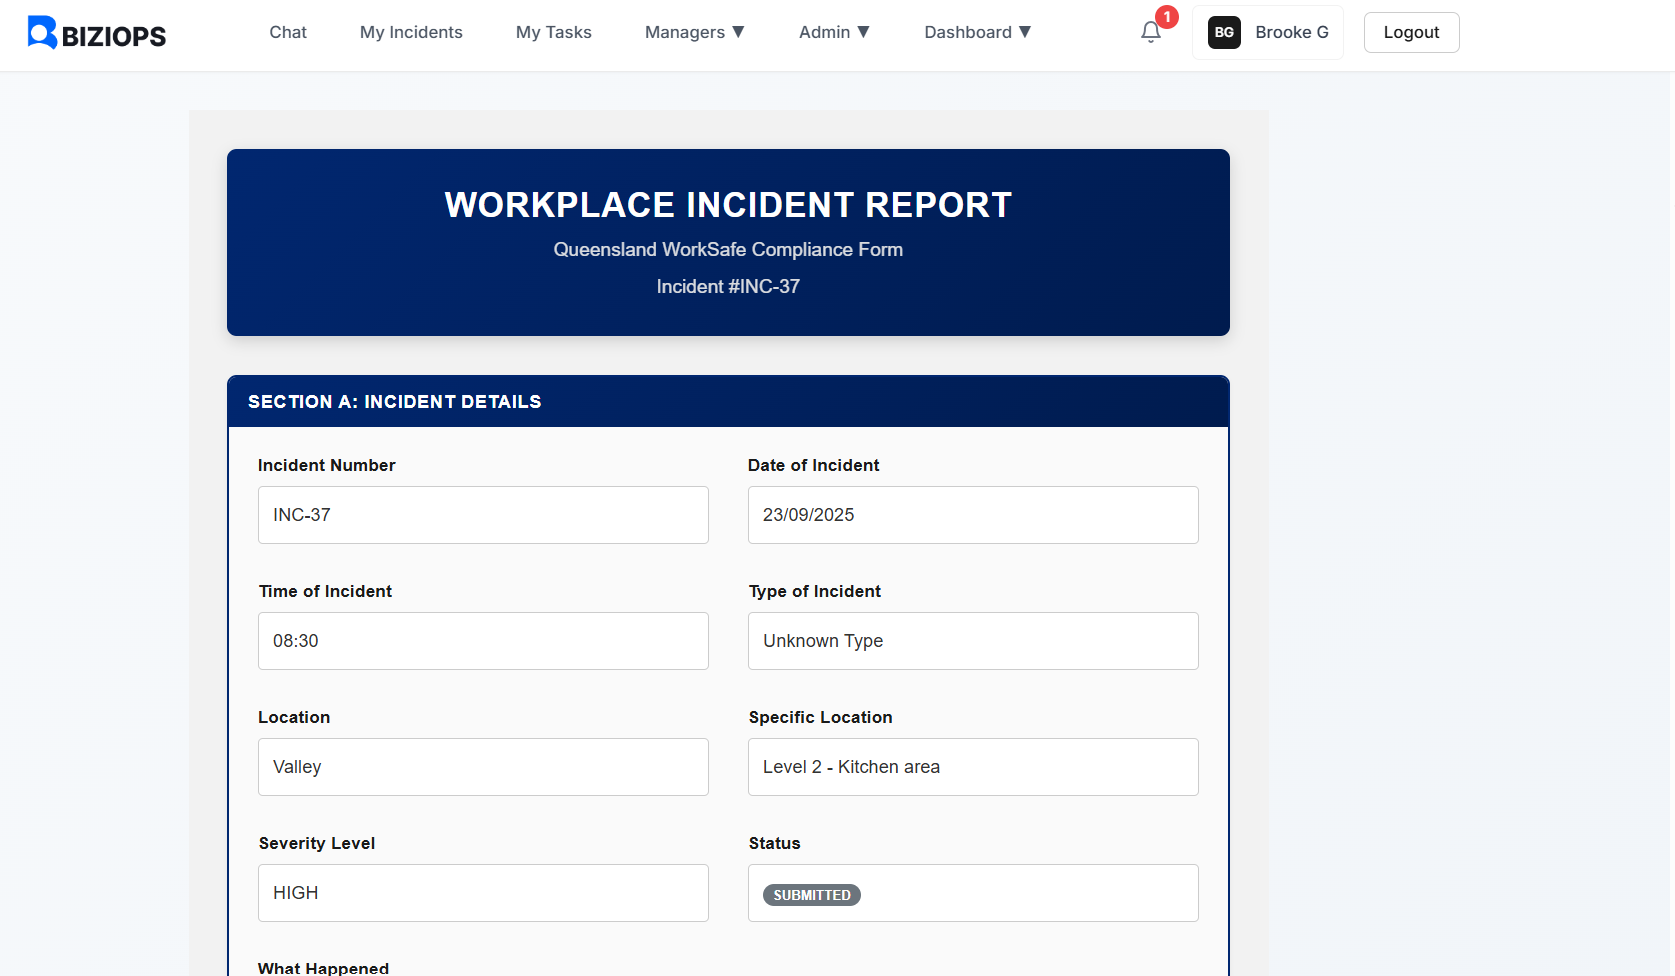Select the Specific Location field
Image resolution: width=1675 pixels, height=976 pixels.
(972, 767)
